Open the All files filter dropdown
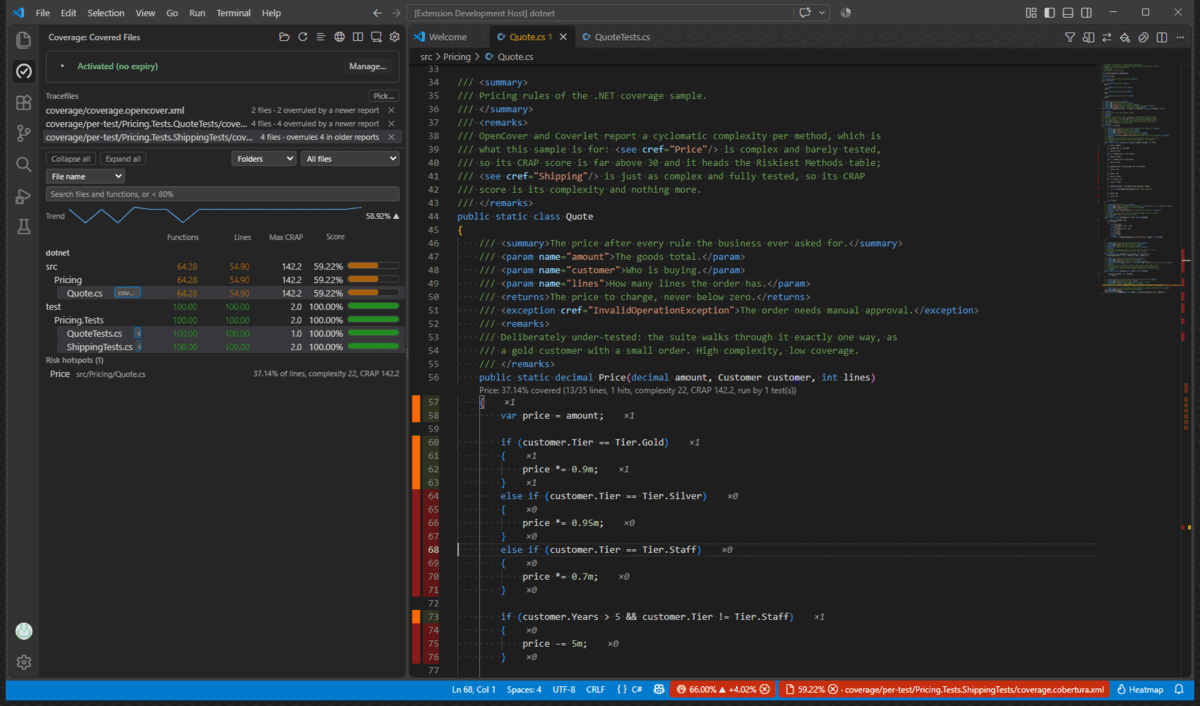This screenshot has width=1200, height=706. click(x=351, y=158)
